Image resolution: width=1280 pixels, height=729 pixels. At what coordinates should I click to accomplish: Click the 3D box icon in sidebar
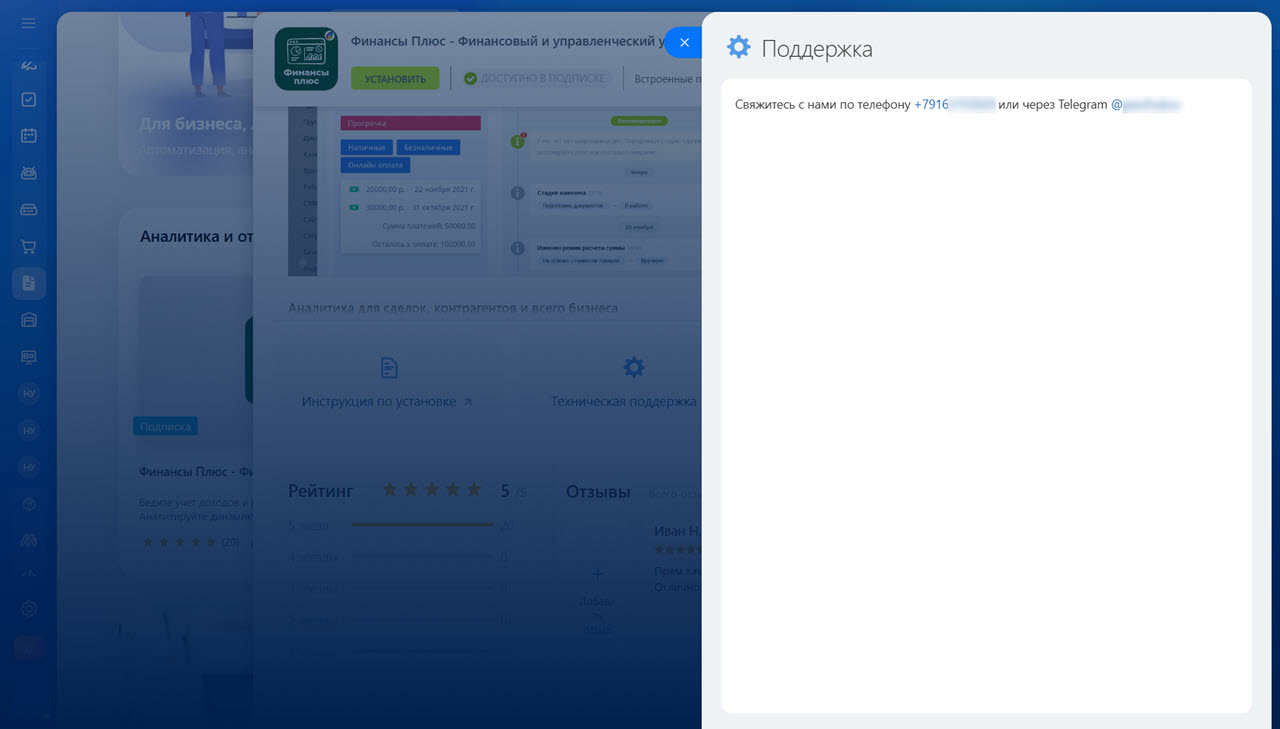[29, 504]
